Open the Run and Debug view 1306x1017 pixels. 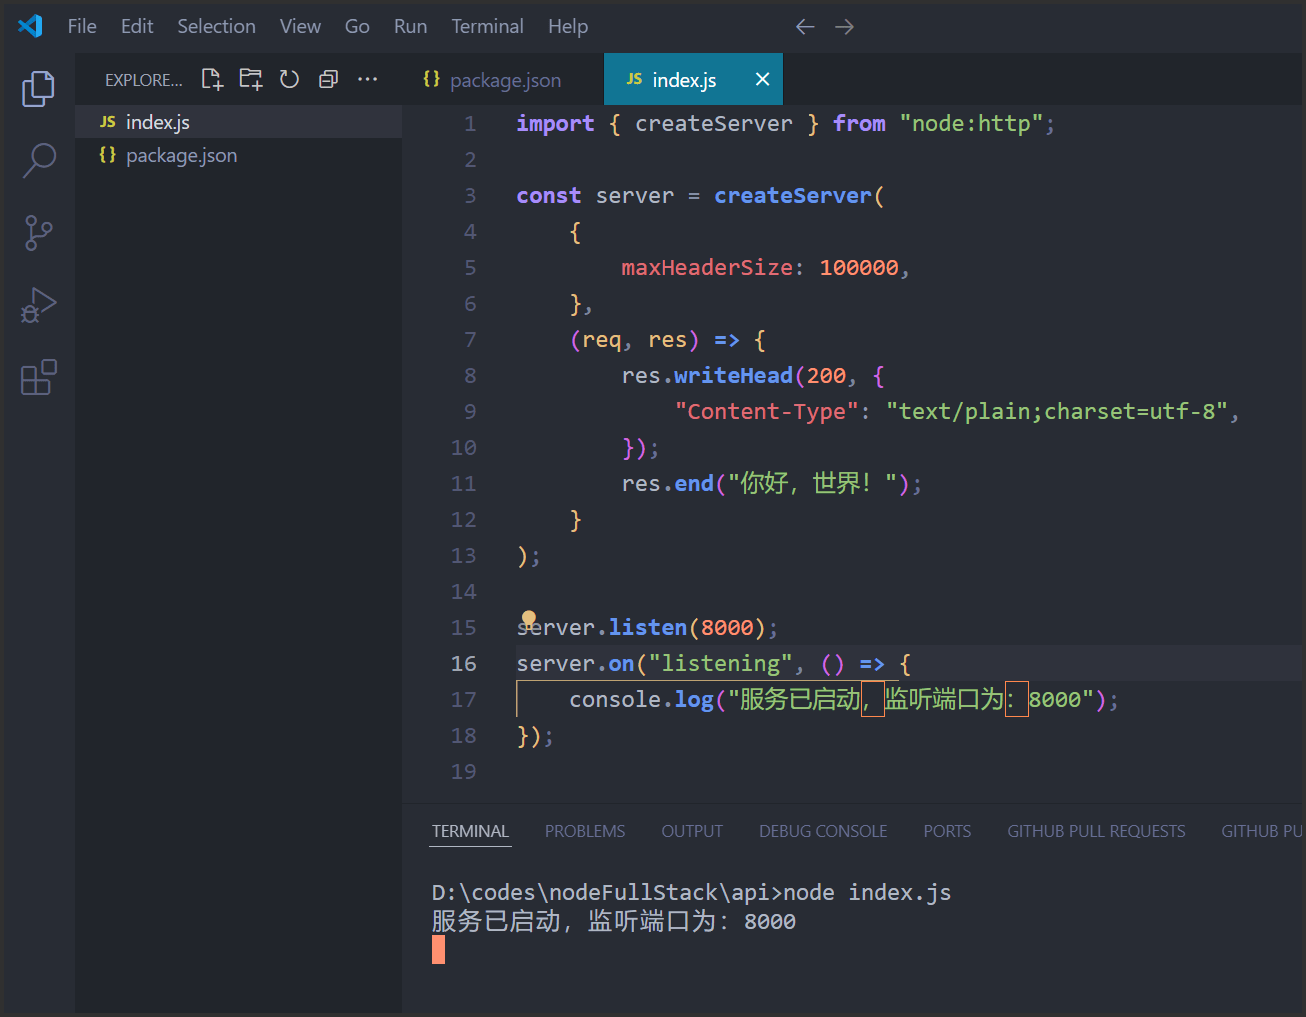[38, 305]
